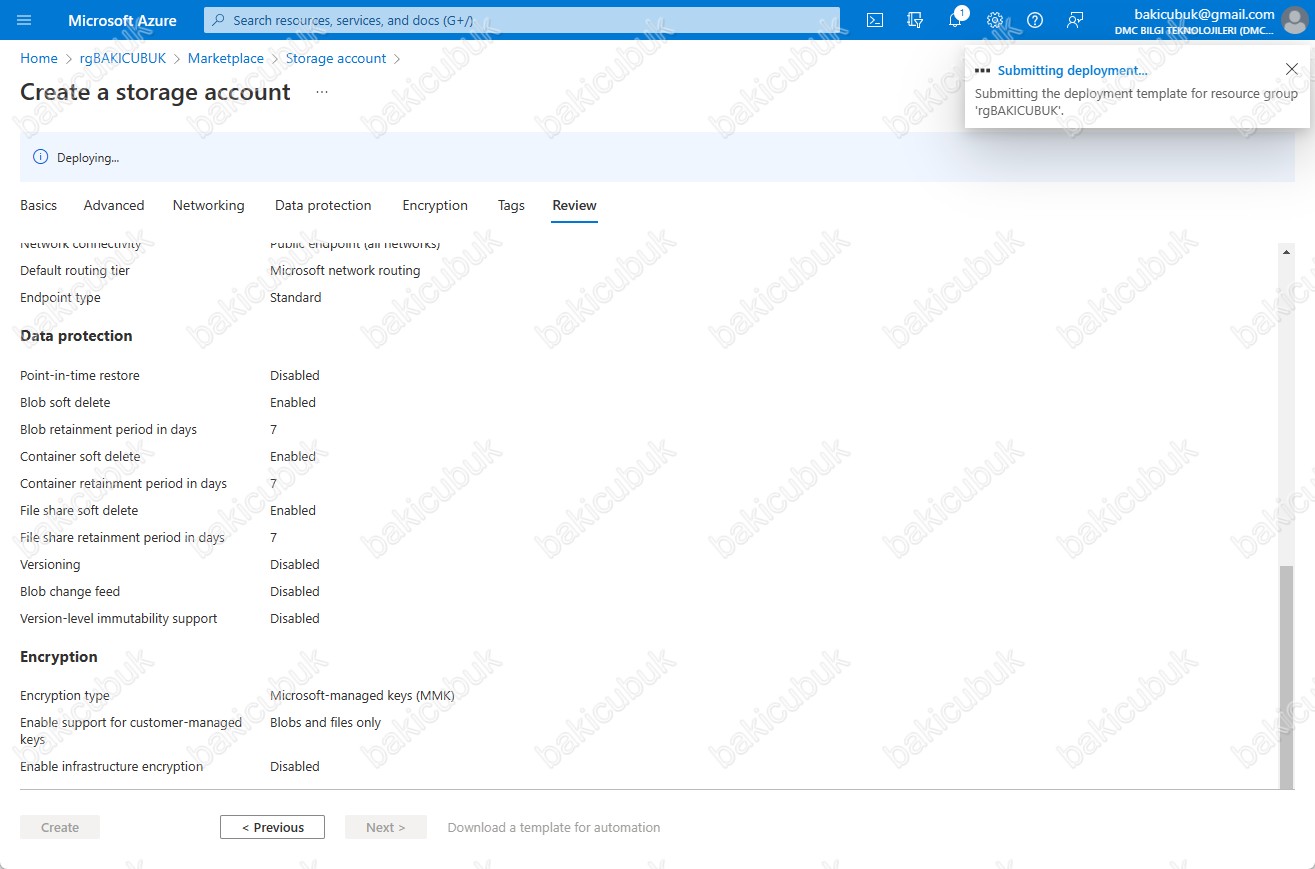
Task: Click the info icon beside Deploying
Action: 41,157
